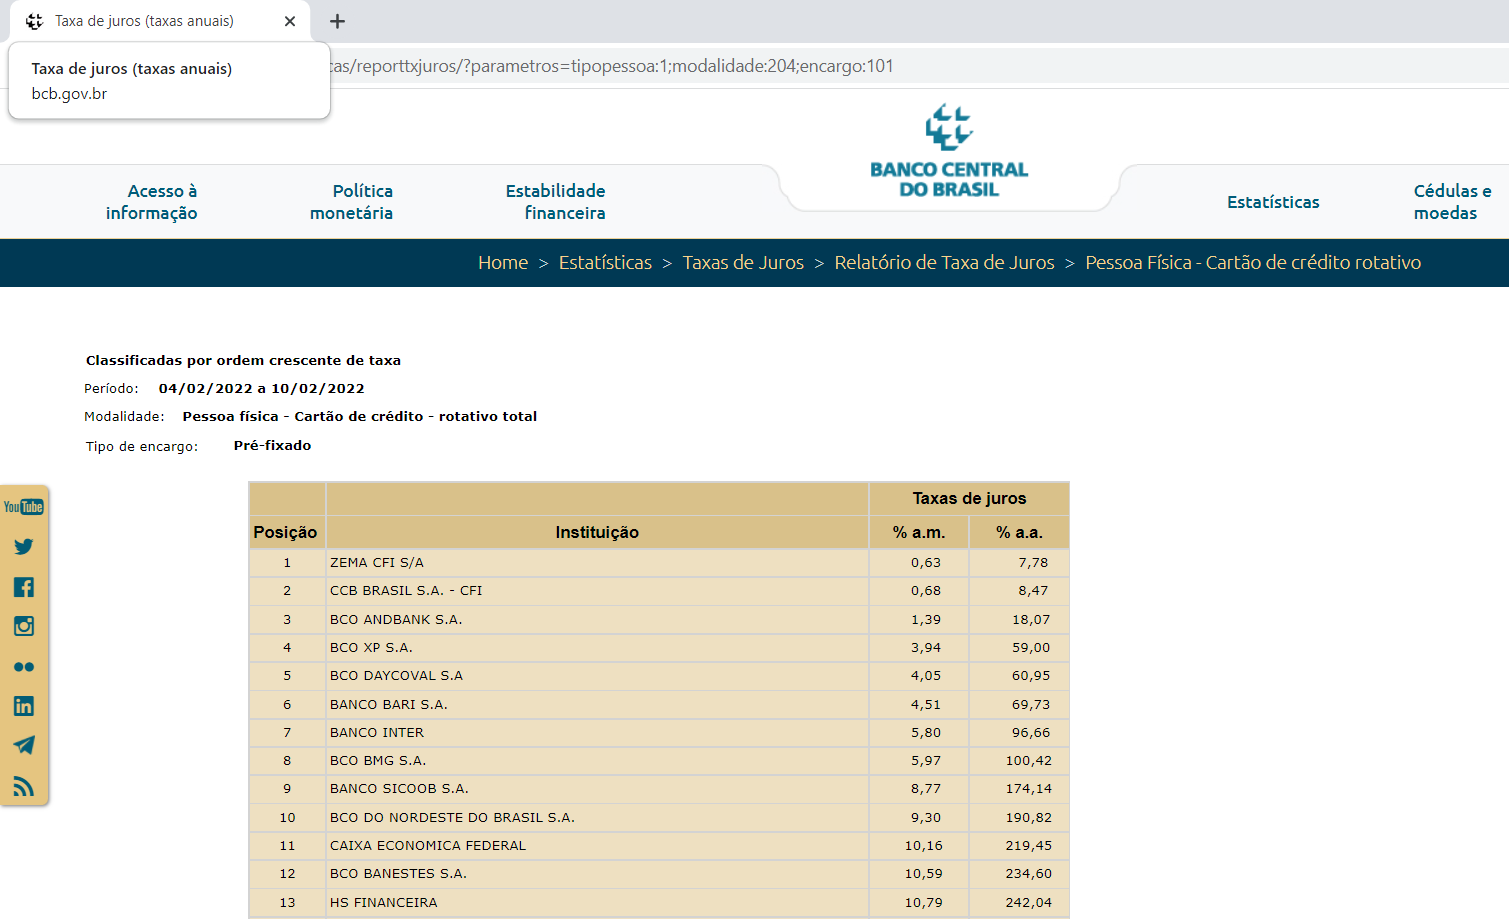Select BCO BMG S.A. cell
The image size is (1509, 919).
[597, 761]
